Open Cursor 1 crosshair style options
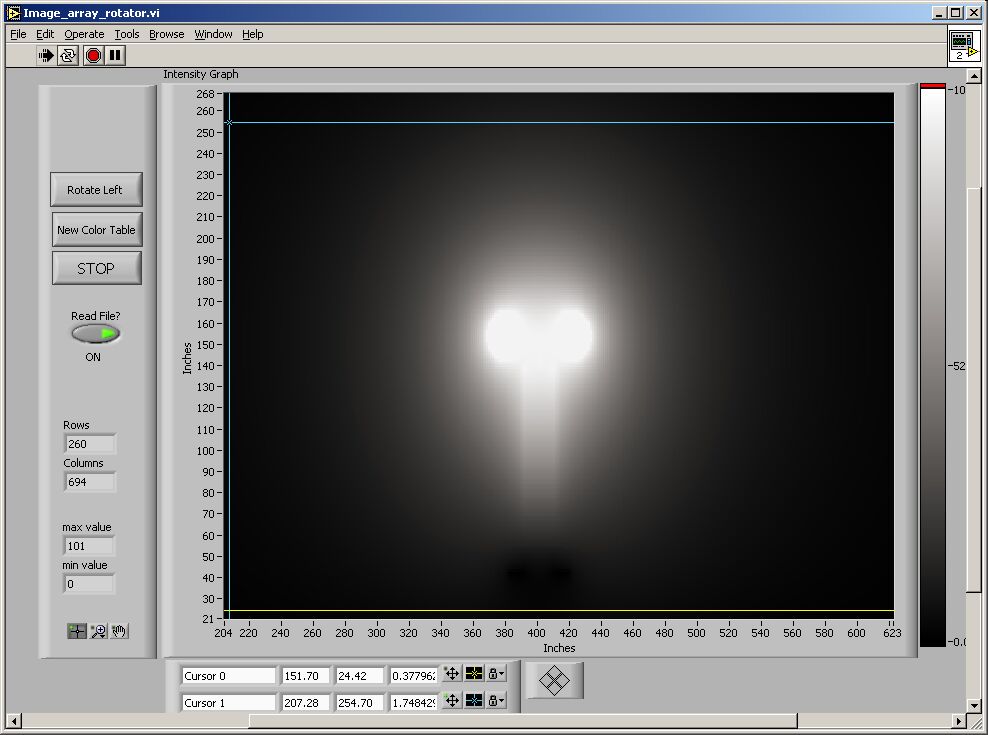Viewport: 988px width, 735px height. [474, 702]
